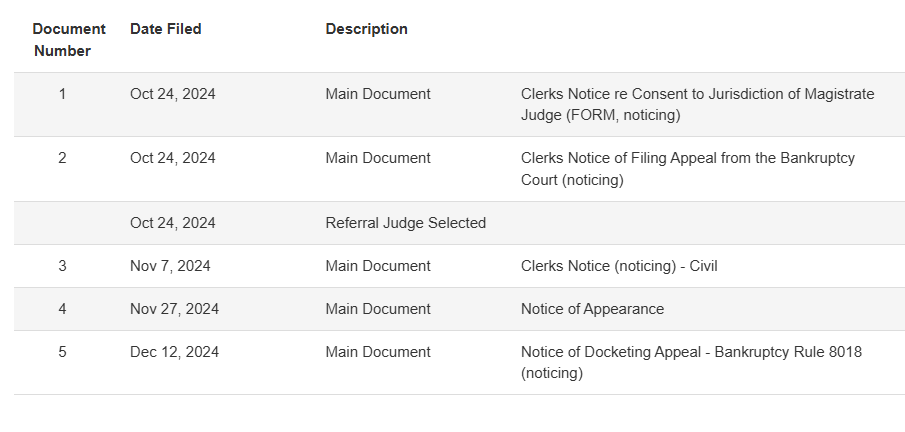The image size is (905, 432).
Task: Open Clerks Notice of Filing Appeal entry
Action: [x=687, y=169]
